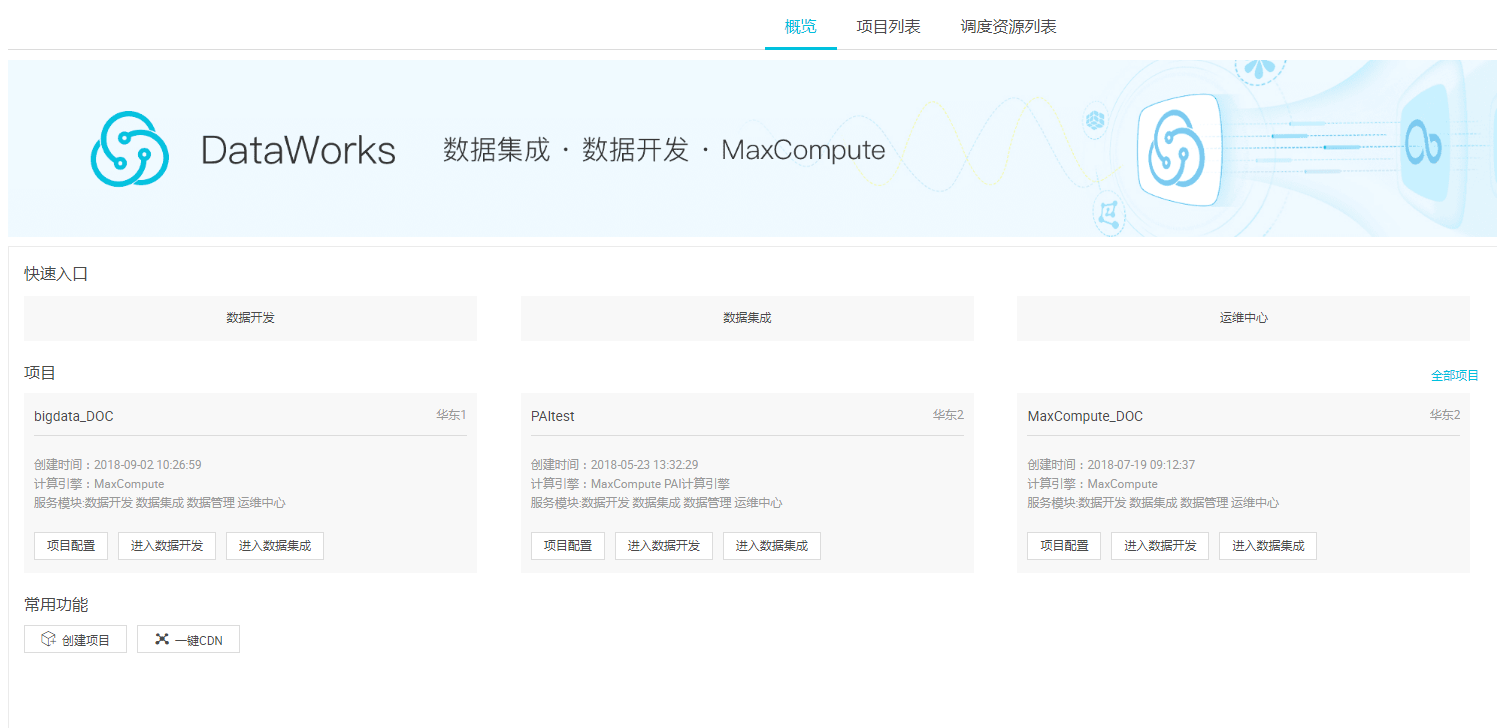
Task: Click the 华东2 region label on PAItest
Action: (948, 414)
